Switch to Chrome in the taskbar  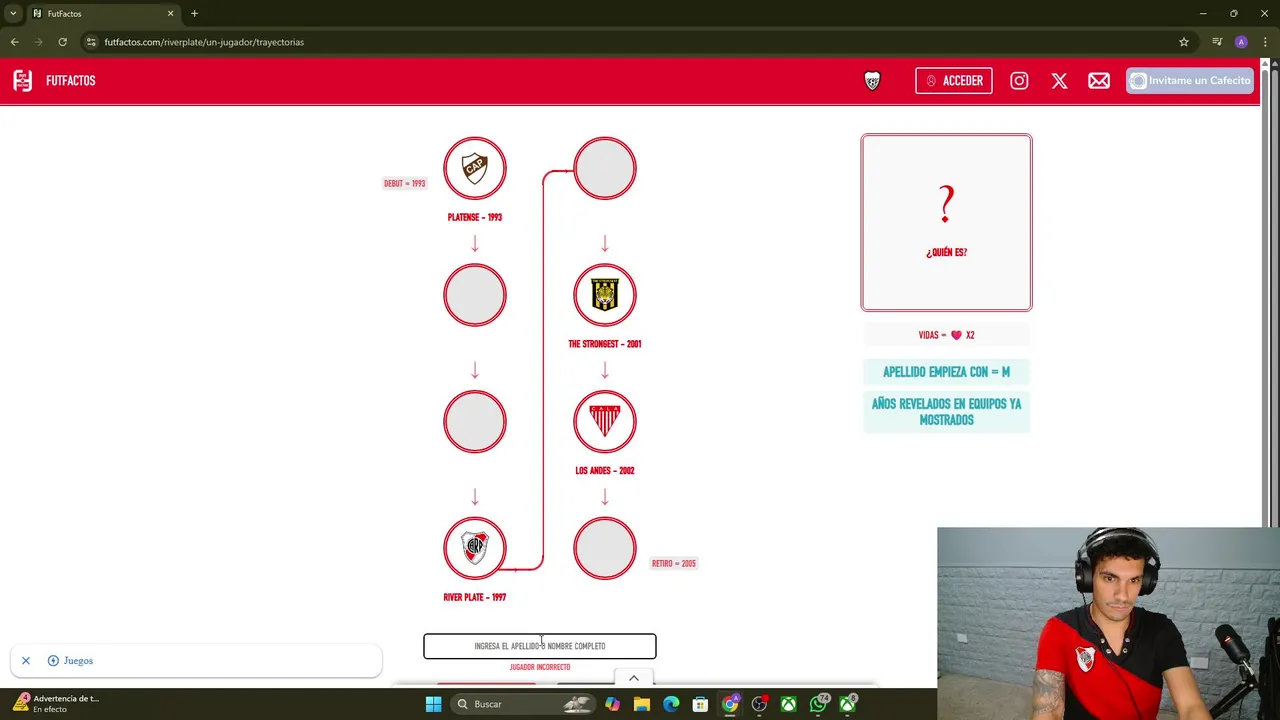coord(730,704)
